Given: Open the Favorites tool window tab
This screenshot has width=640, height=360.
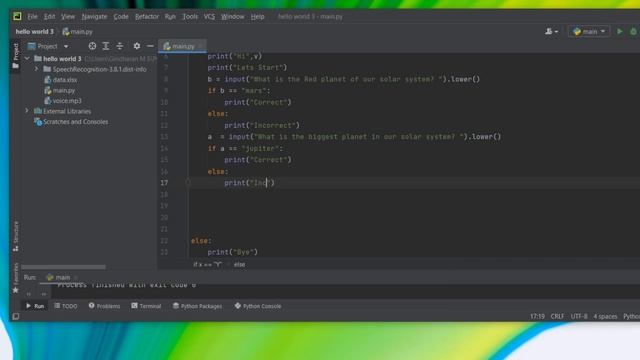Looking at the screenshot, I should click(x=16, y=278).
